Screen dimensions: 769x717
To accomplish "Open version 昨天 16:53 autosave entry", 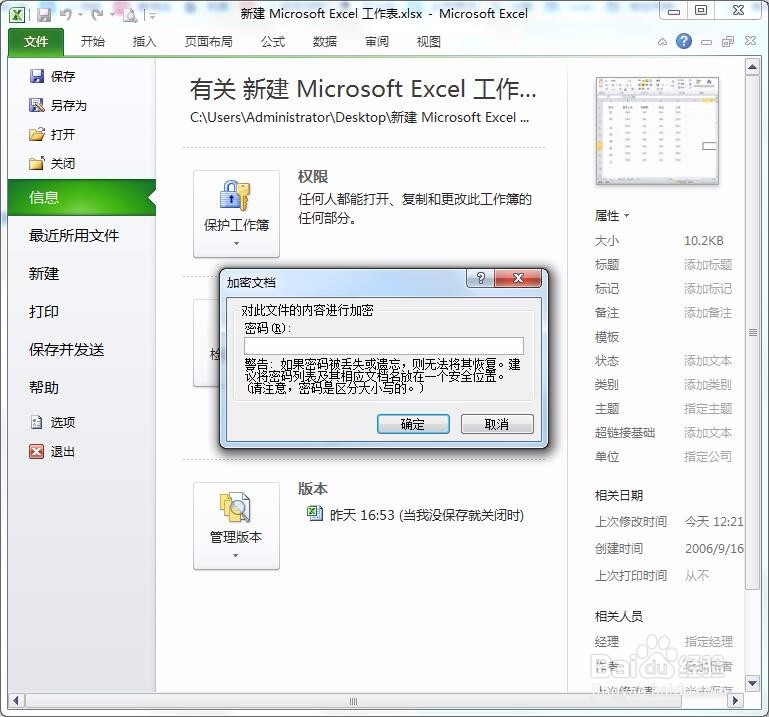I will point(415,515).
